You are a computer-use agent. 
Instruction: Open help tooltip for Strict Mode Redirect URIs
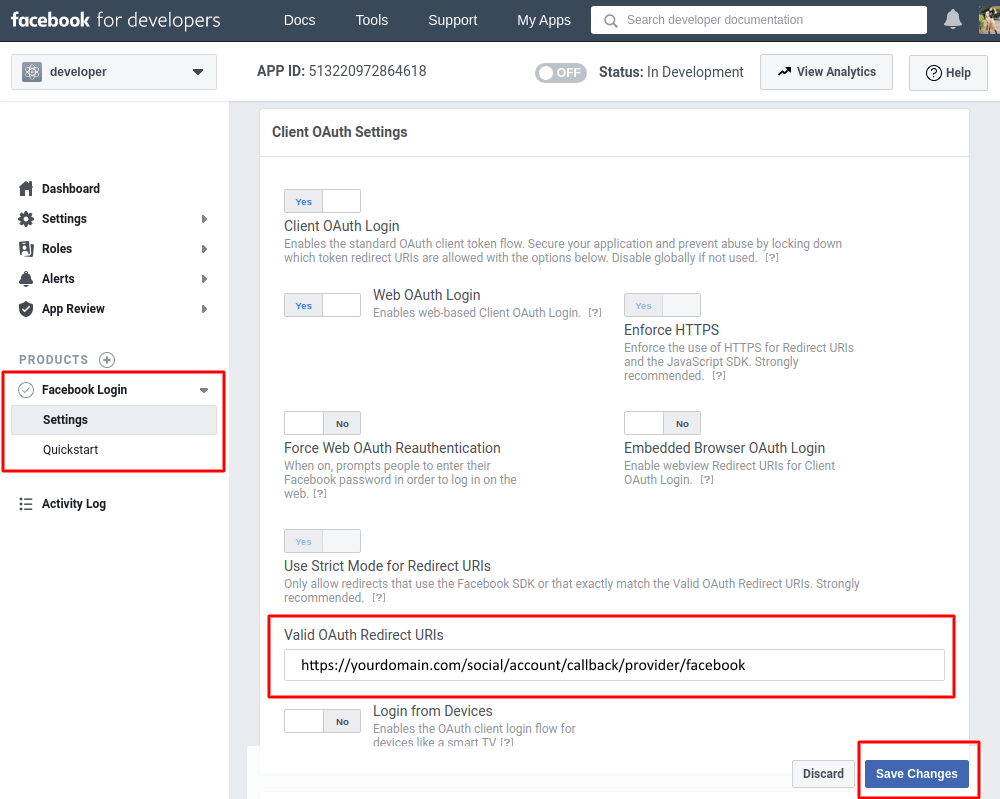(379, 597)
